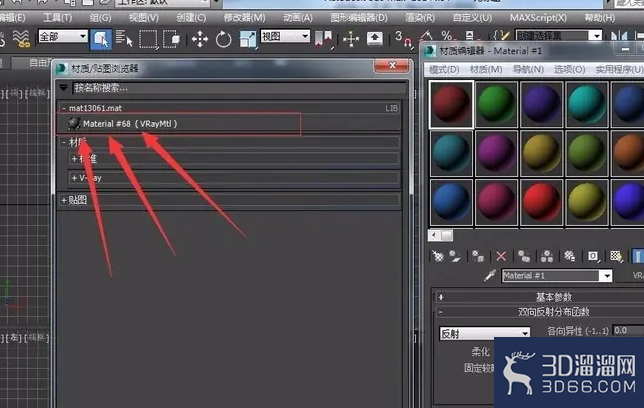Click the Use Pivot Point Center icon
This screenshot has width=644, height=408.
(324, 39)
